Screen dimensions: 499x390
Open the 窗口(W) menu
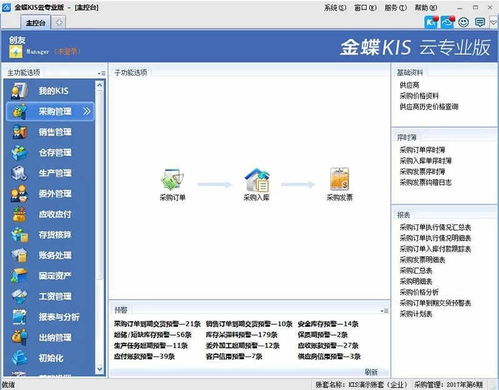click(365, 7)
